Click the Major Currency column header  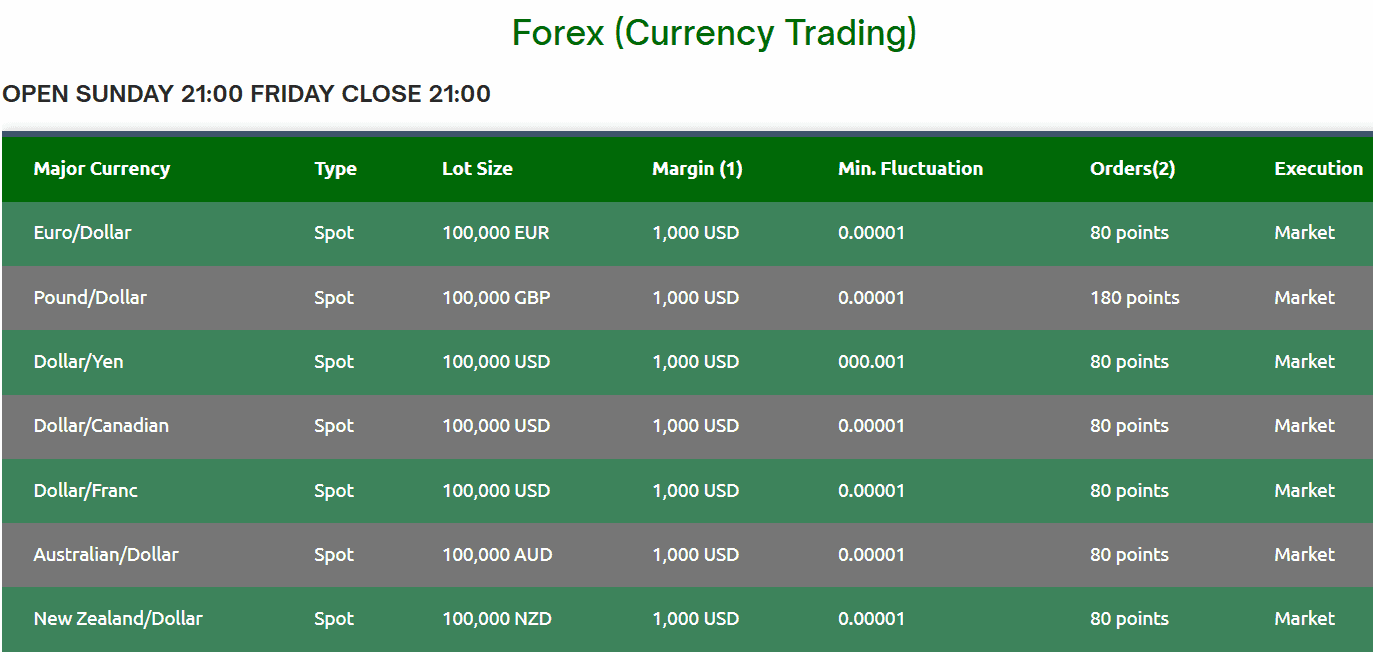pos(102,169)
